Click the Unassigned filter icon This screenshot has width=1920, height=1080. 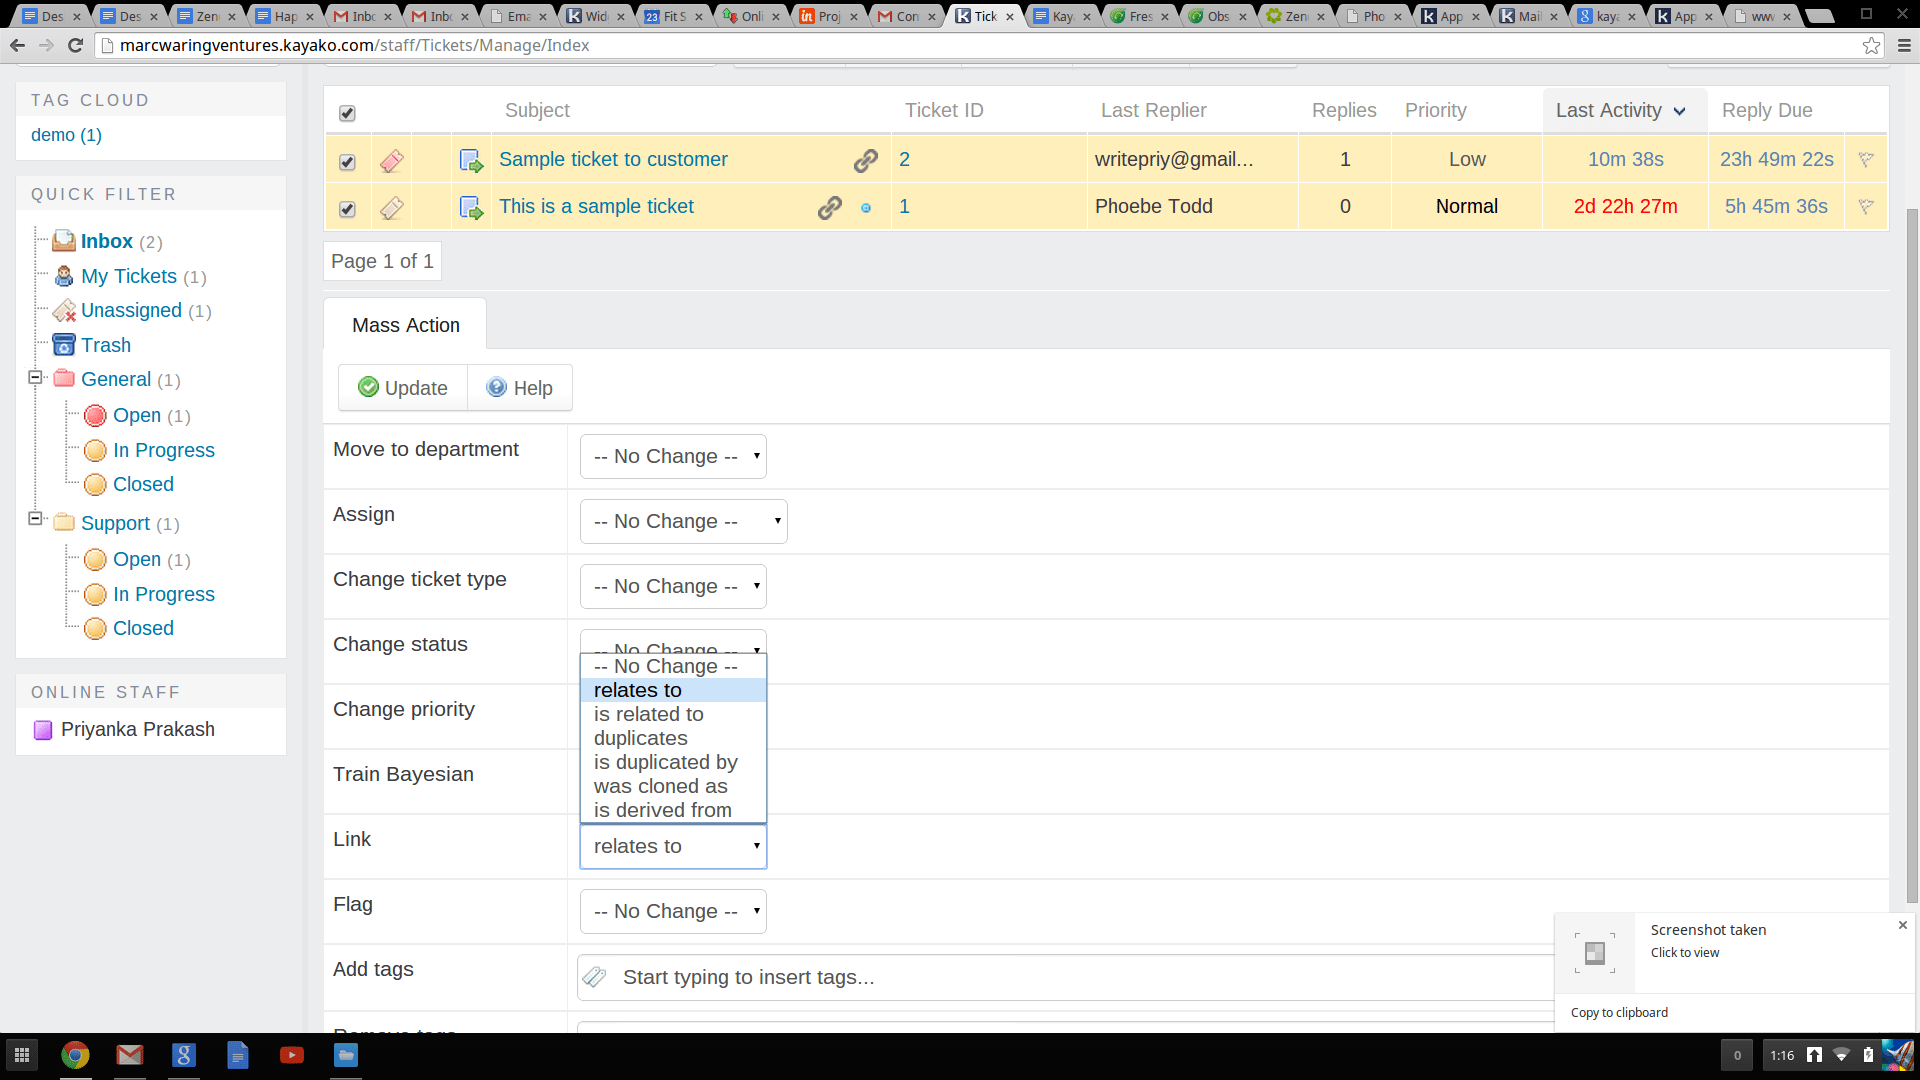point(64,310)
